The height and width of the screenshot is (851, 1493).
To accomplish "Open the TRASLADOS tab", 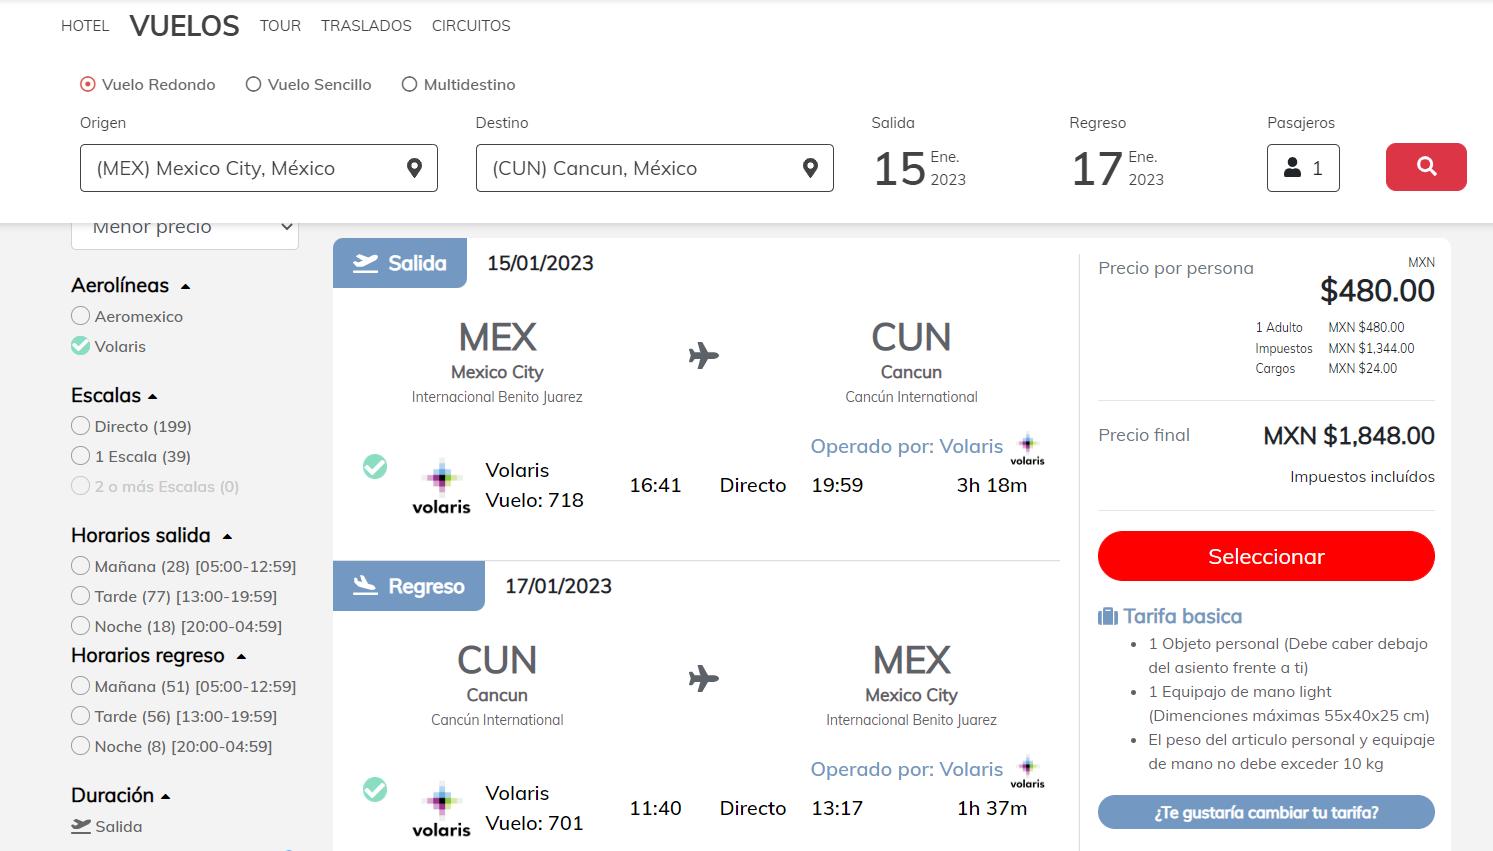I will 366,26.
